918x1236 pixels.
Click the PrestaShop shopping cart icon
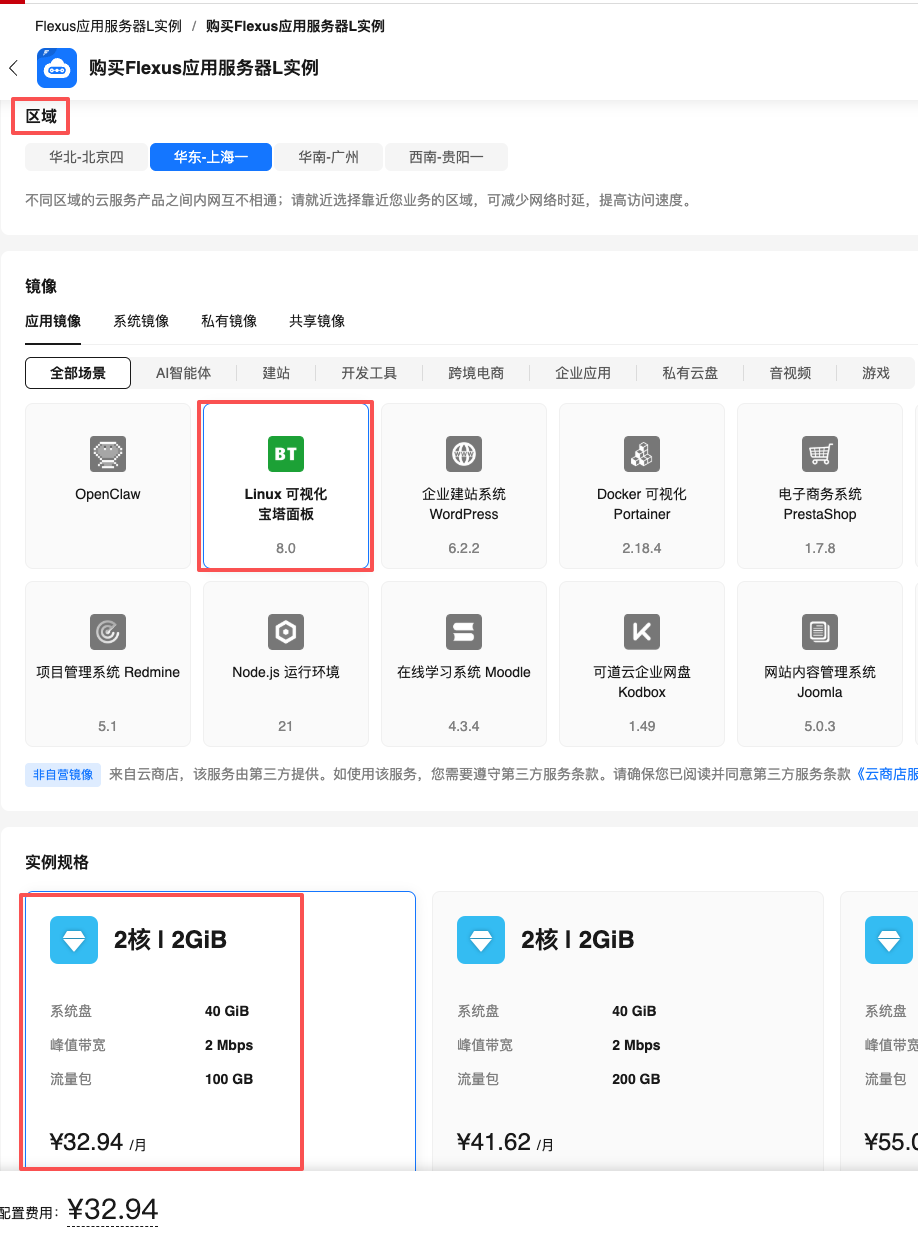(820, 454)
